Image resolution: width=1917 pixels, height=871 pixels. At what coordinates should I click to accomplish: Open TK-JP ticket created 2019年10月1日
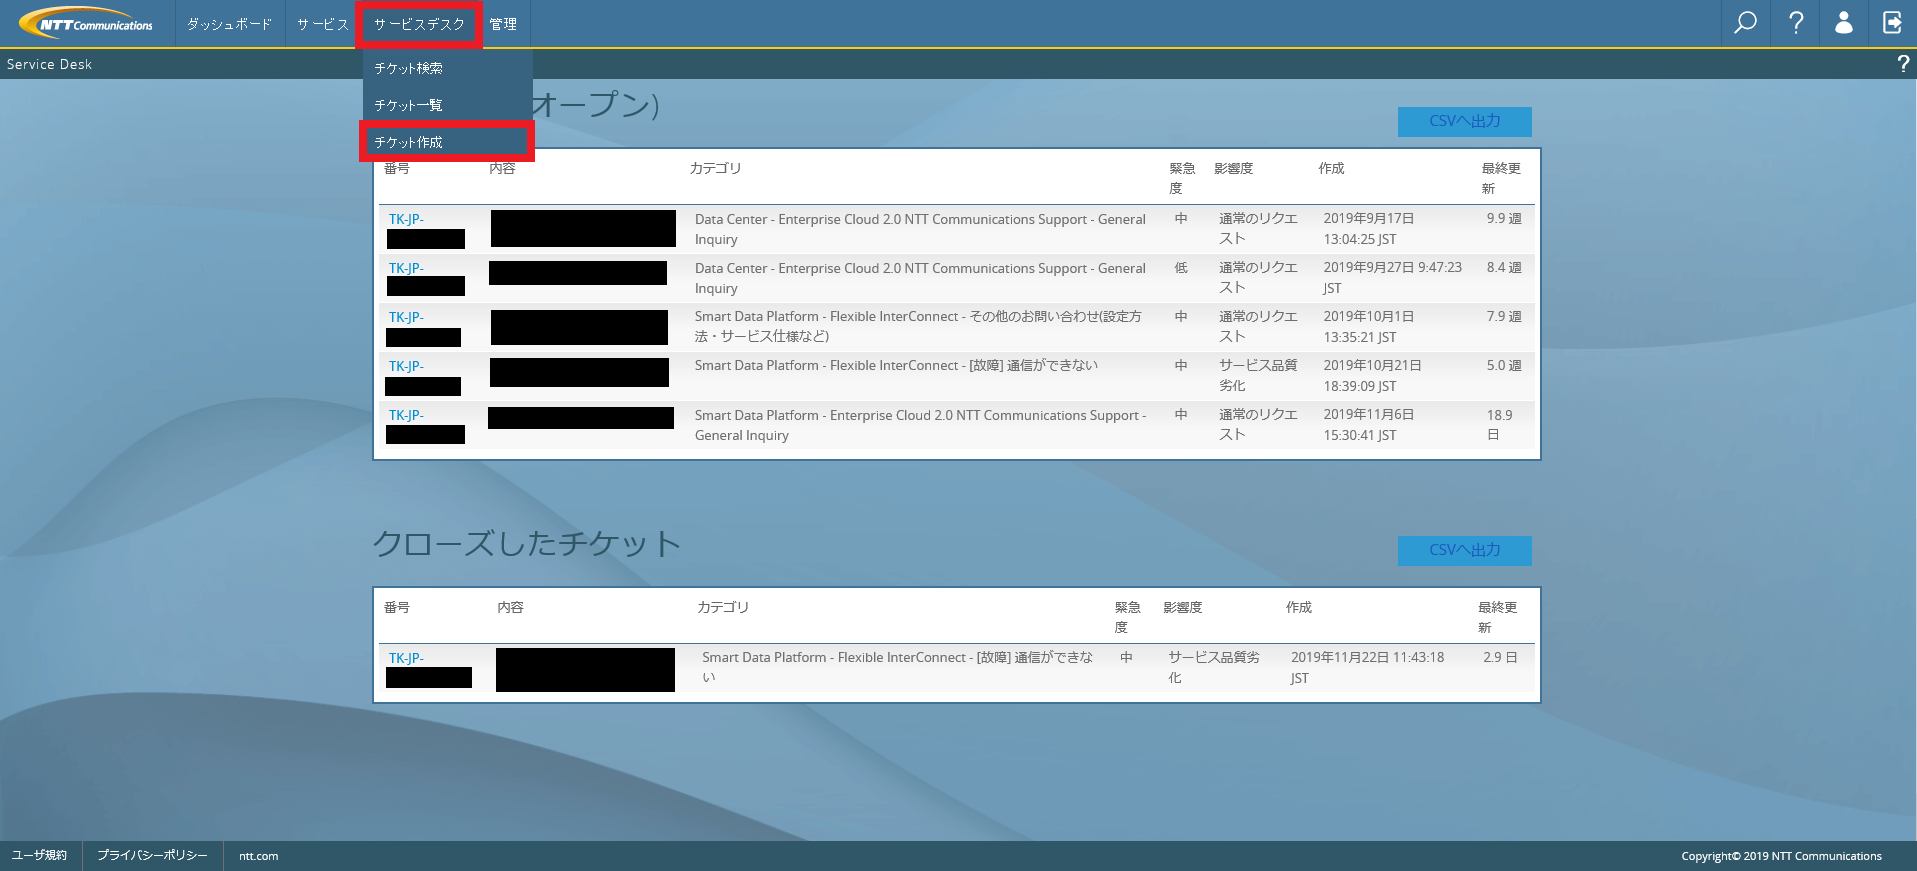[x=406, y=317]
